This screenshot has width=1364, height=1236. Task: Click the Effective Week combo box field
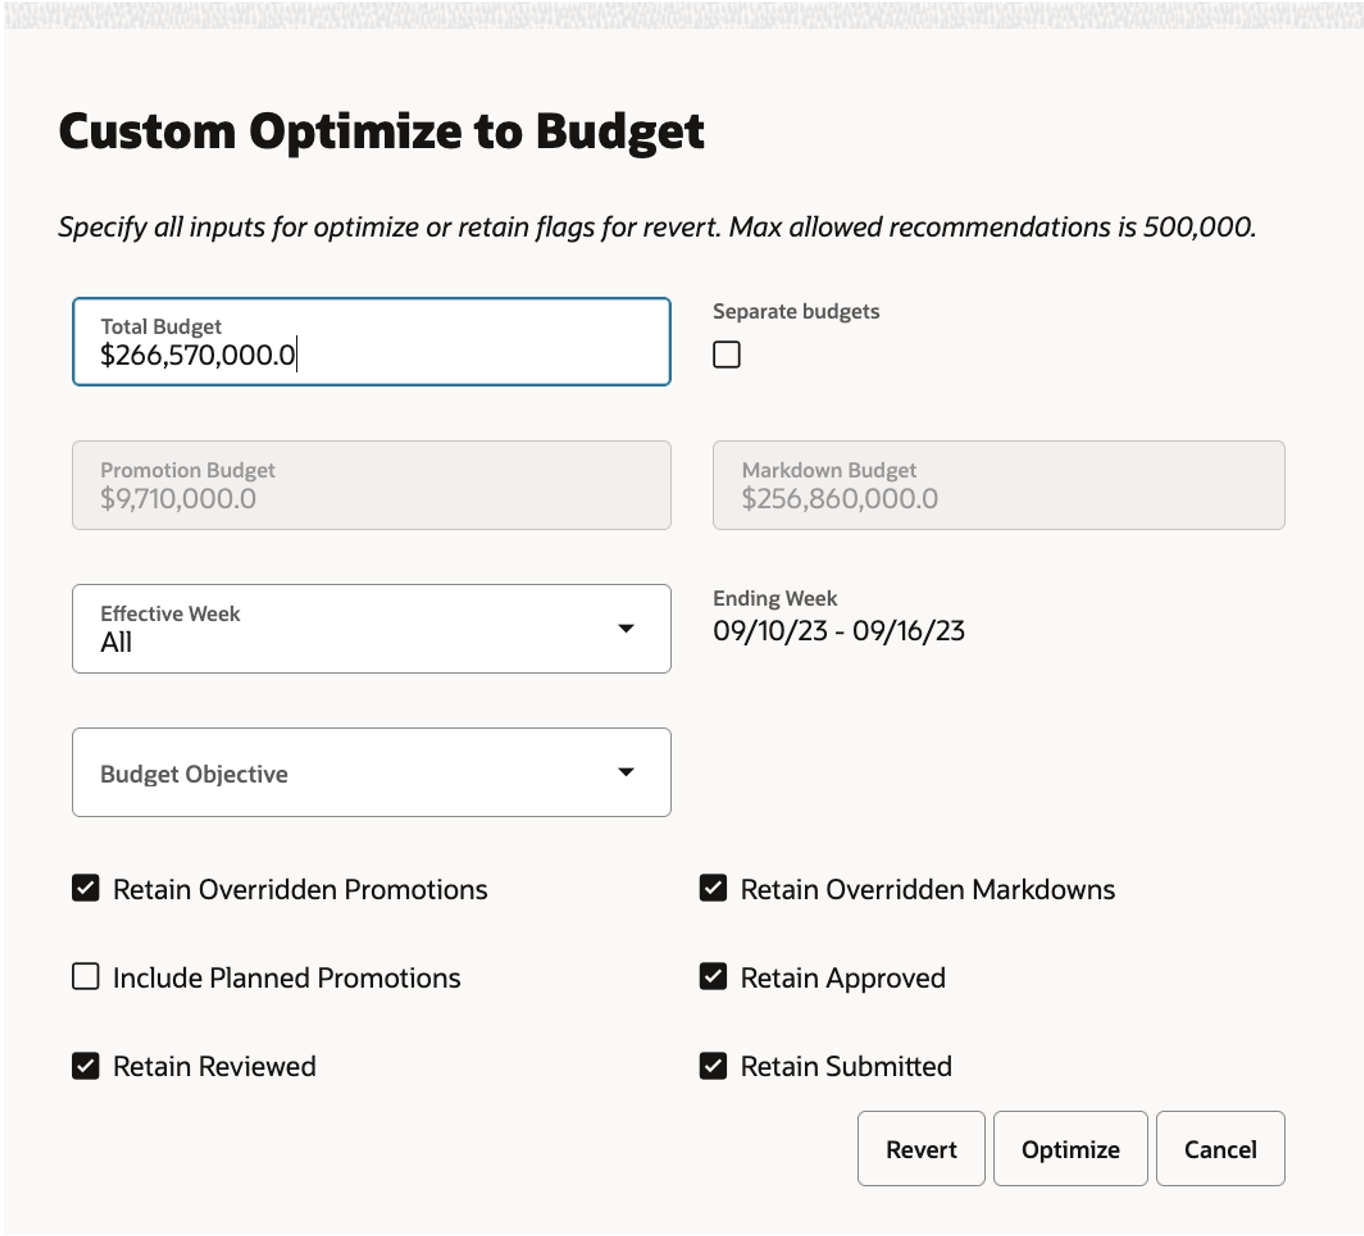point(340,629)
